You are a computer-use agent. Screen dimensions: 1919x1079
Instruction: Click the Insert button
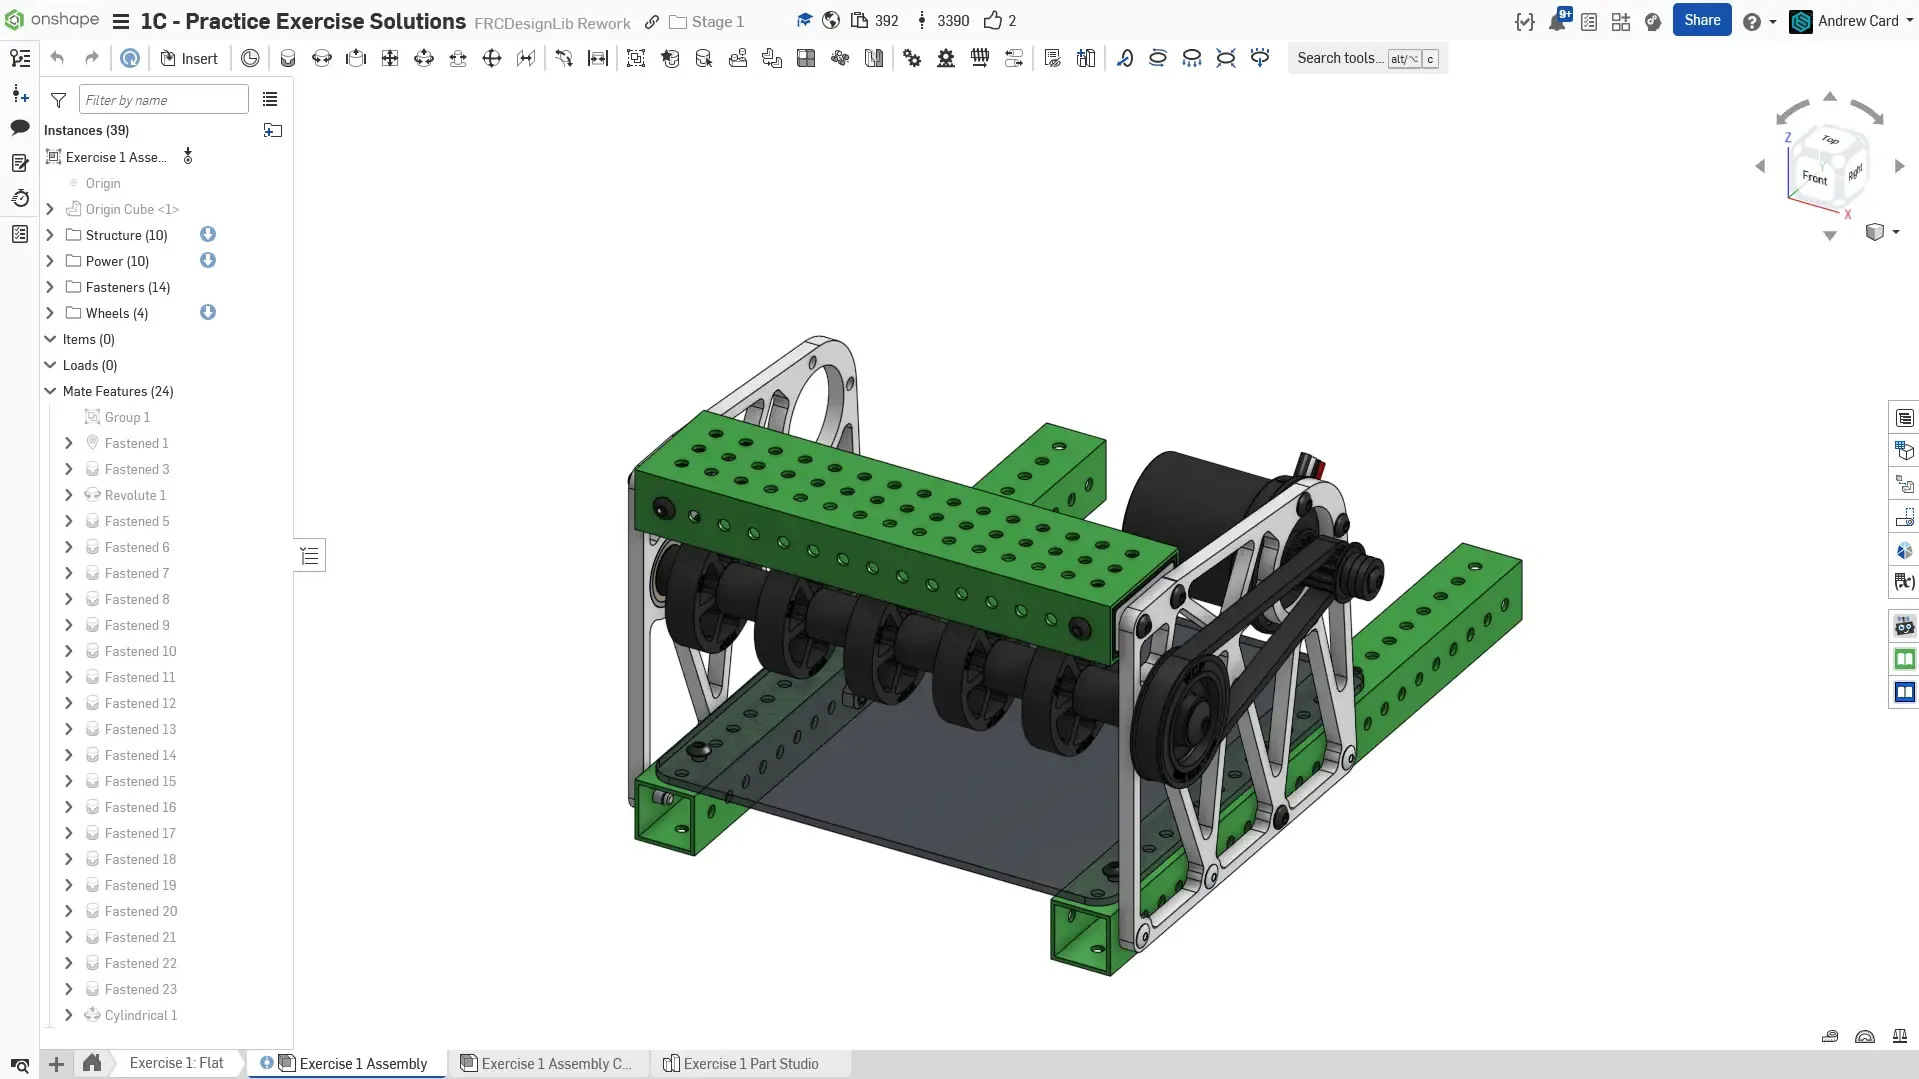coord(189,59)
